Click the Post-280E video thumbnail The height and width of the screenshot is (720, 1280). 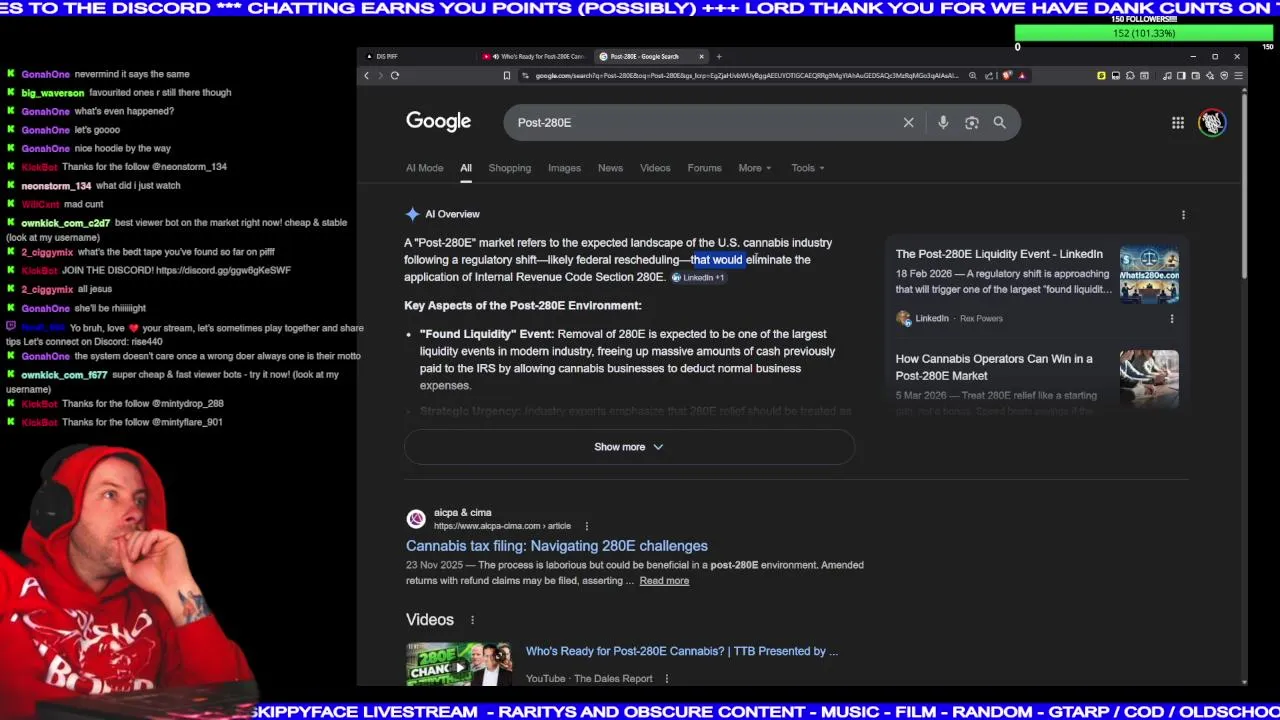(459, 665)
